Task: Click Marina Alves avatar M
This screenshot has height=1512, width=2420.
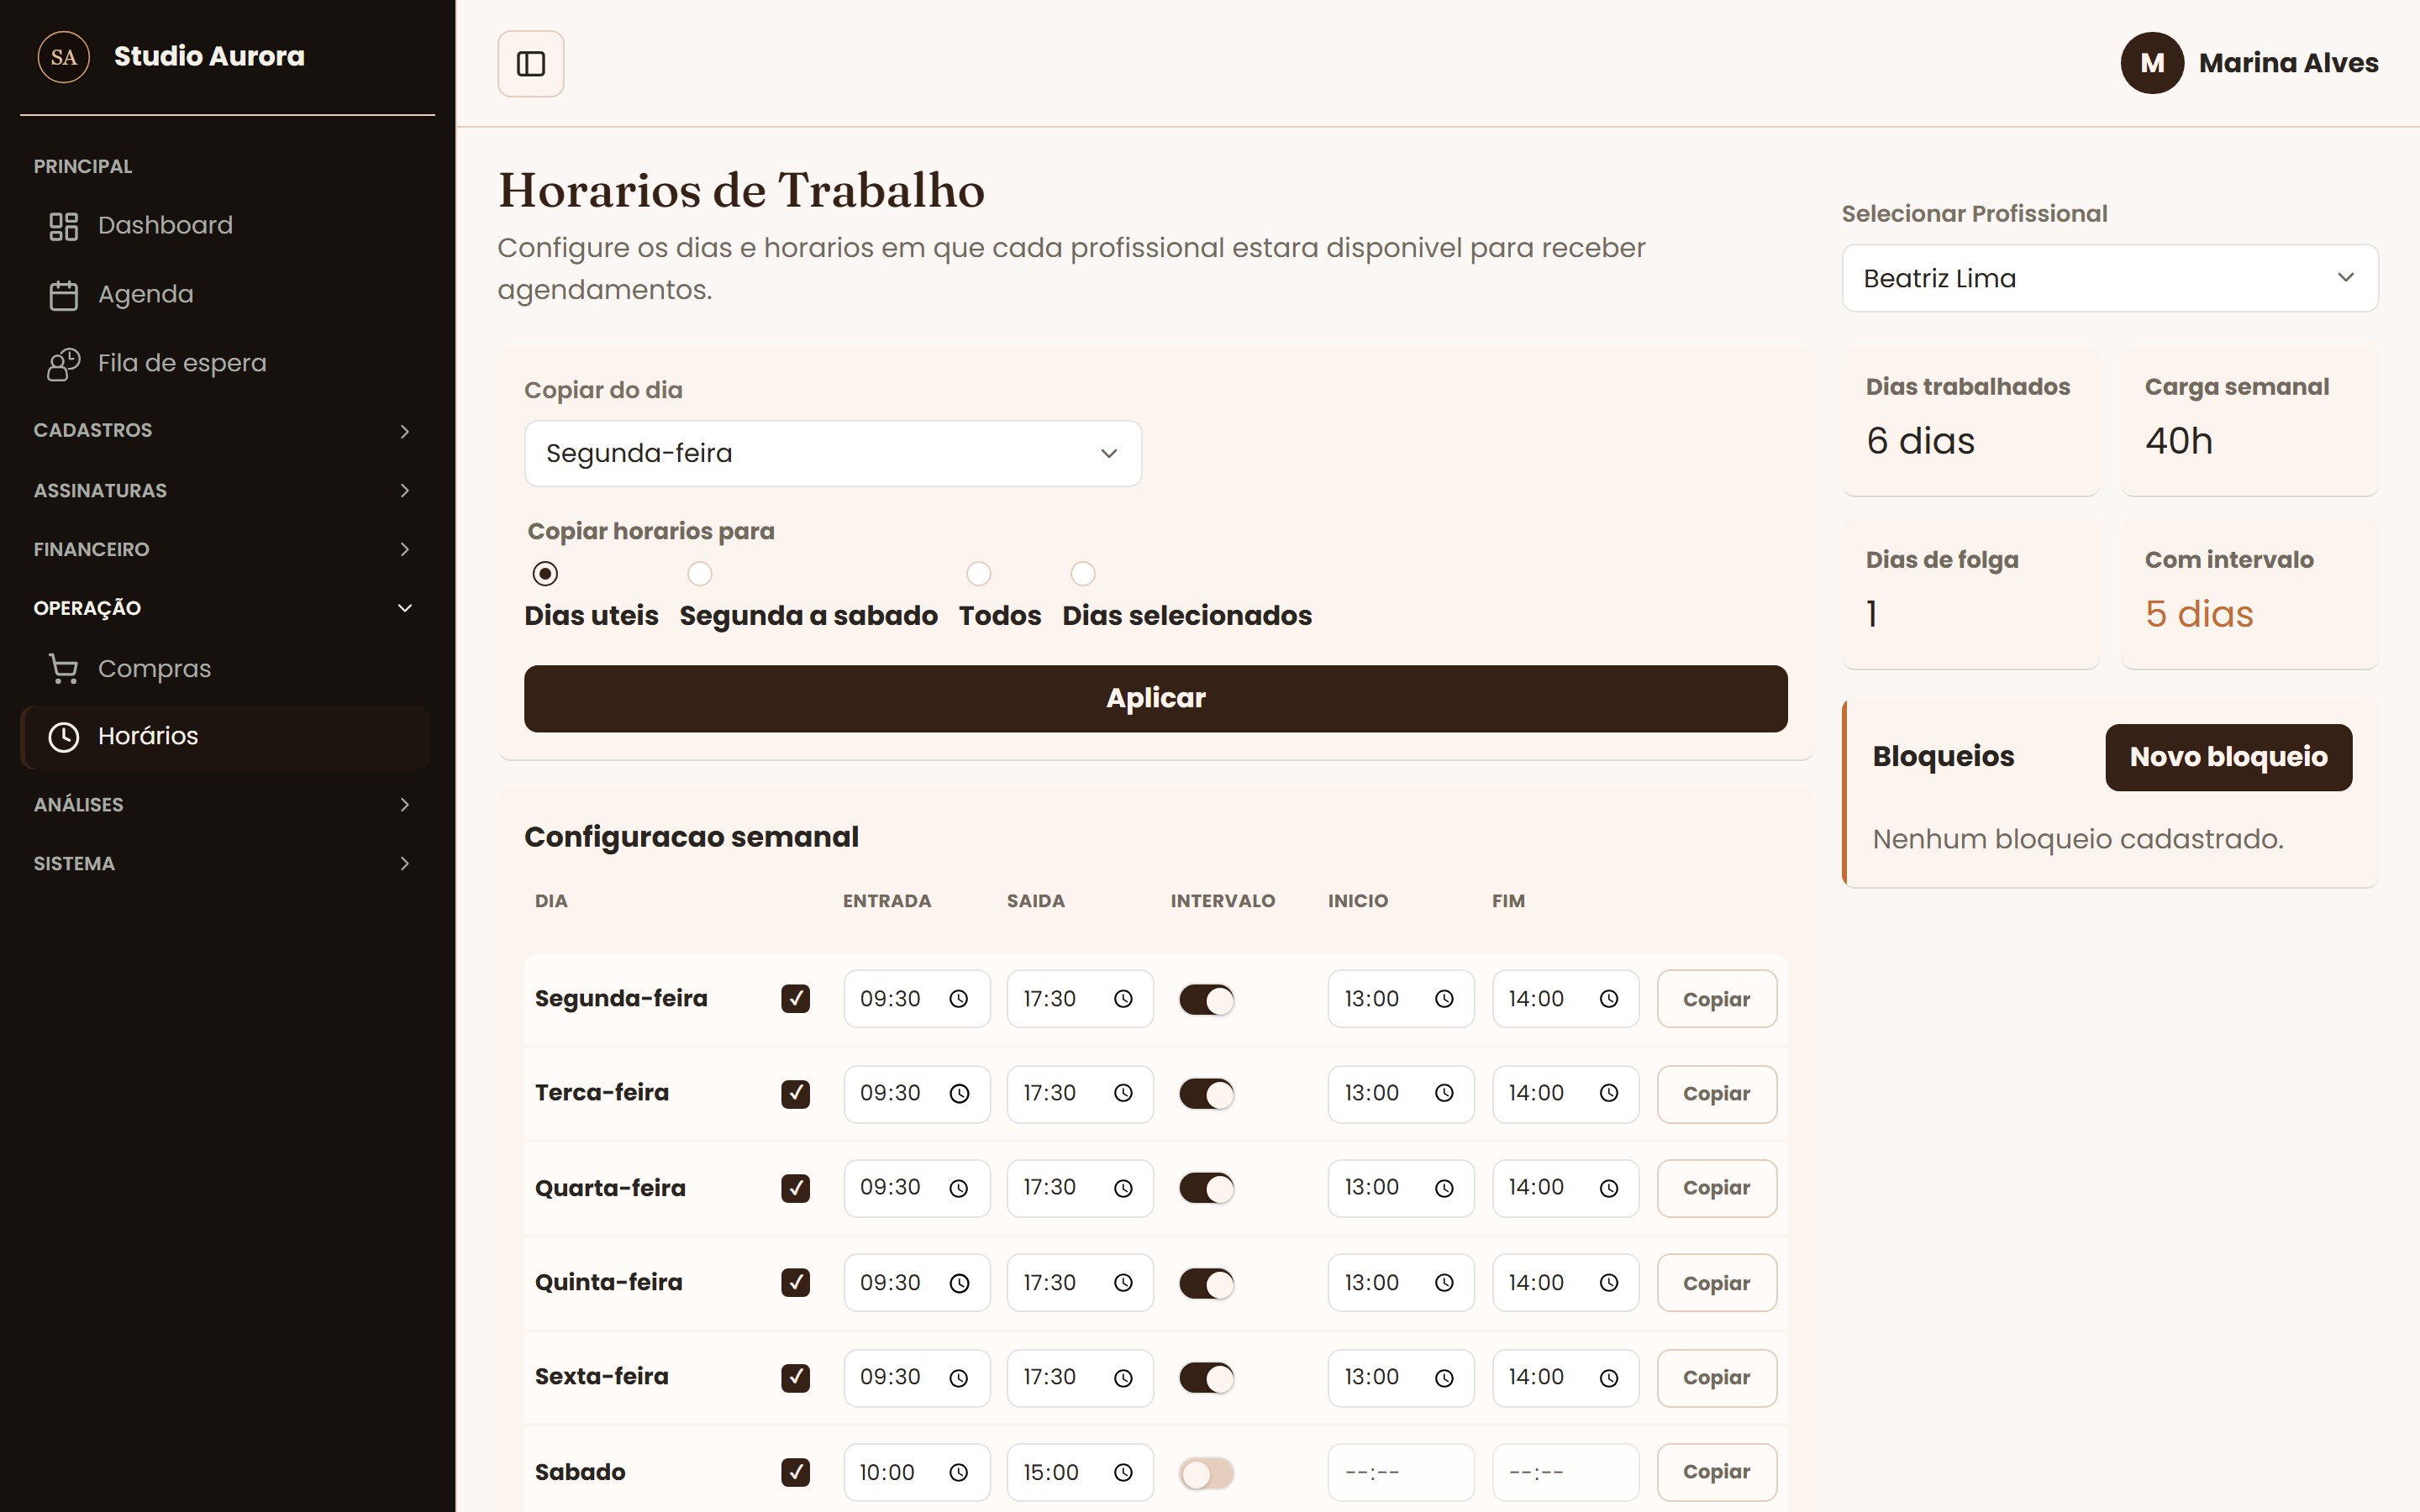Action: click(x=2152, y=63)
